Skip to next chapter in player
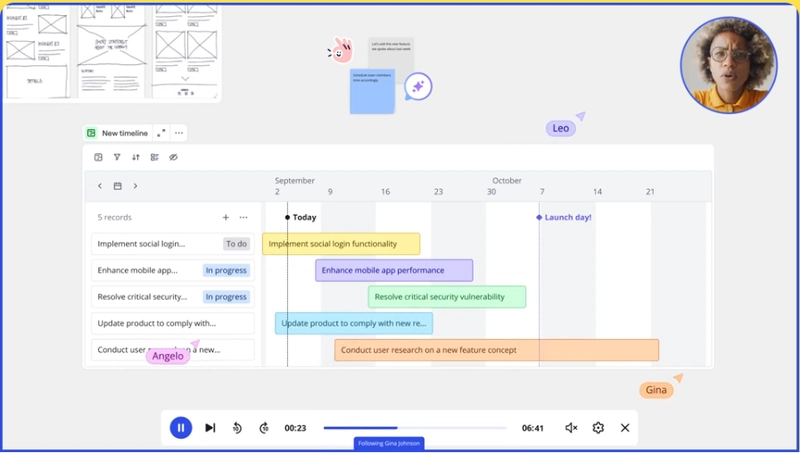The height and width of the screenshot is (453, 800). 210,427
